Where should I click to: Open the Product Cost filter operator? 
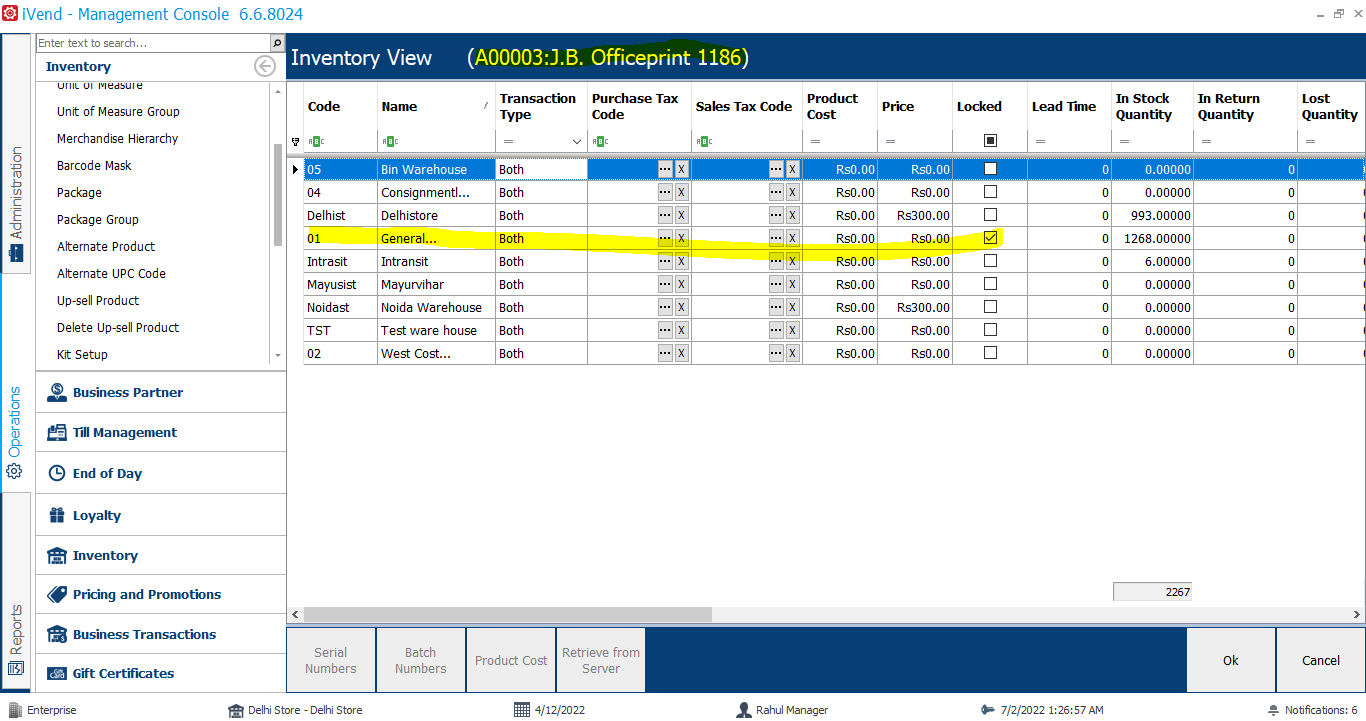point(815,141)
